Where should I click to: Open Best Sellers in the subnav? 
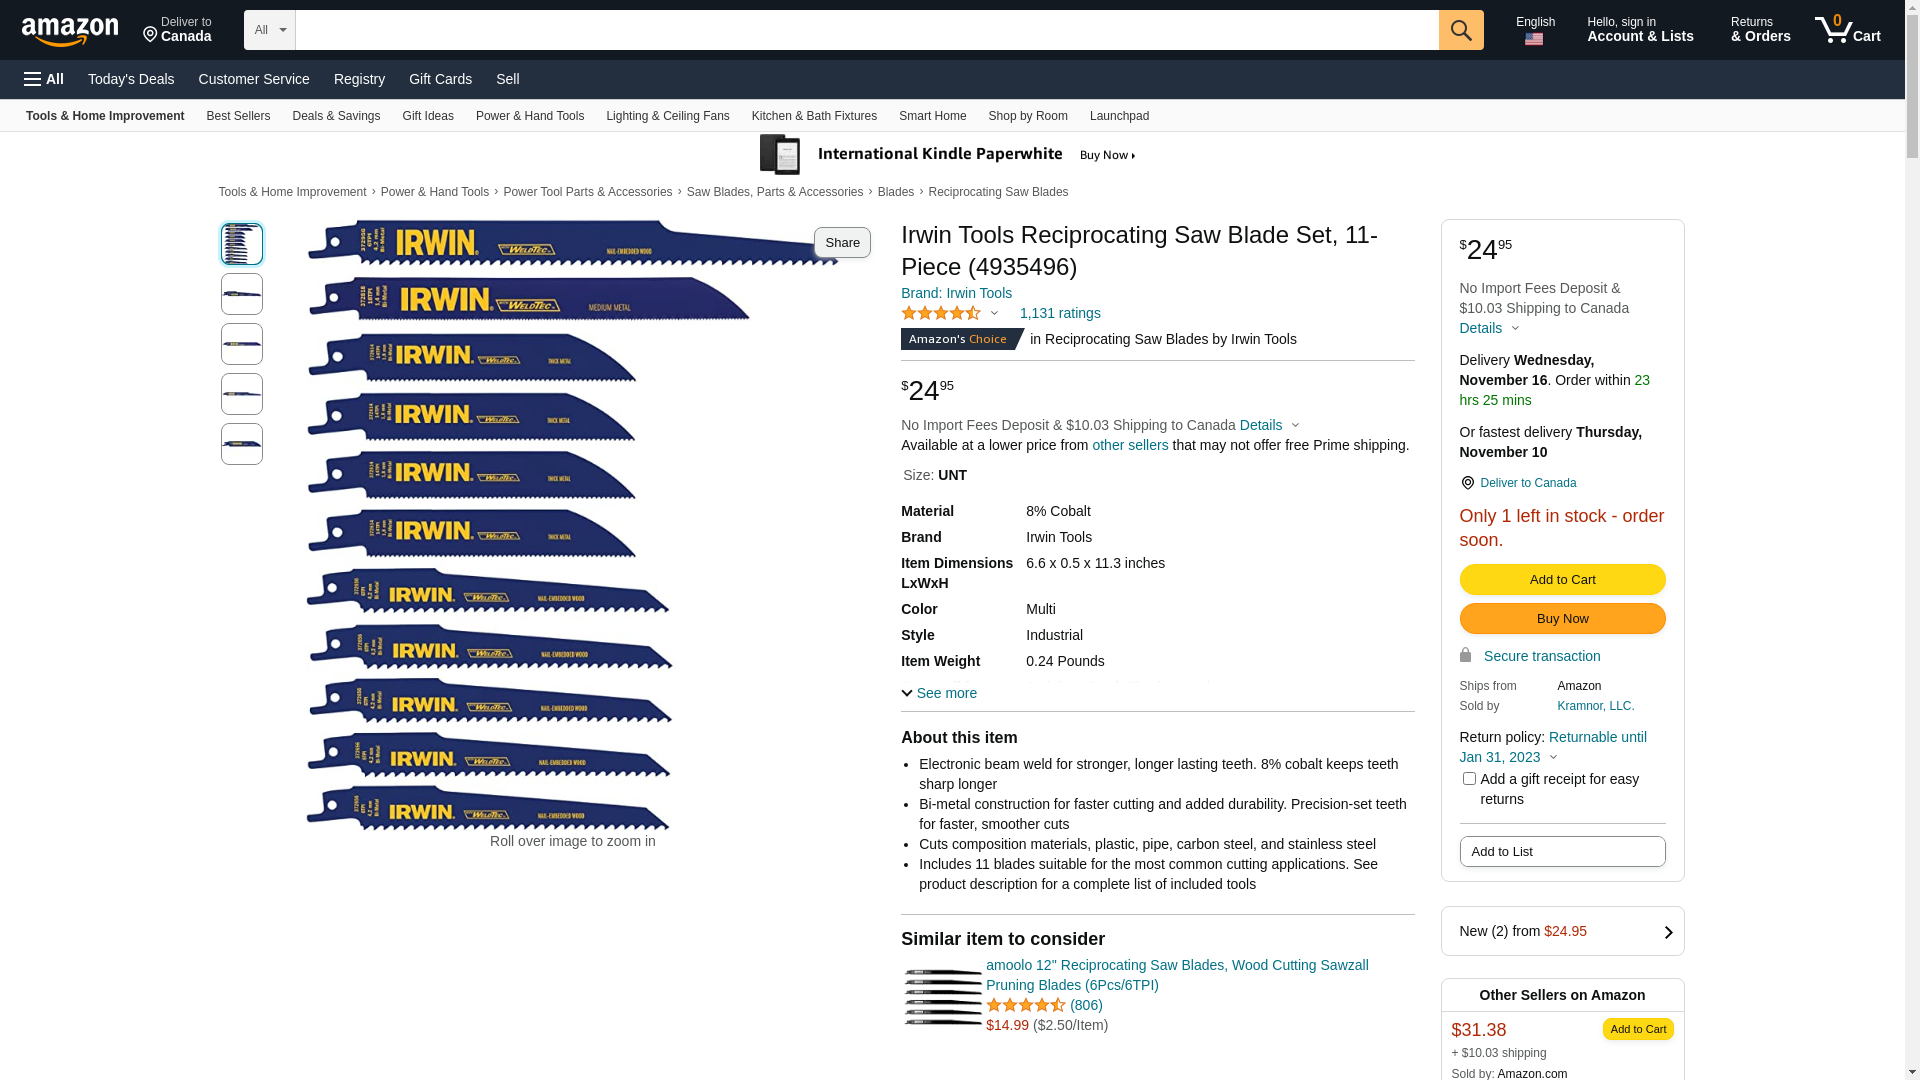[238, 116]
